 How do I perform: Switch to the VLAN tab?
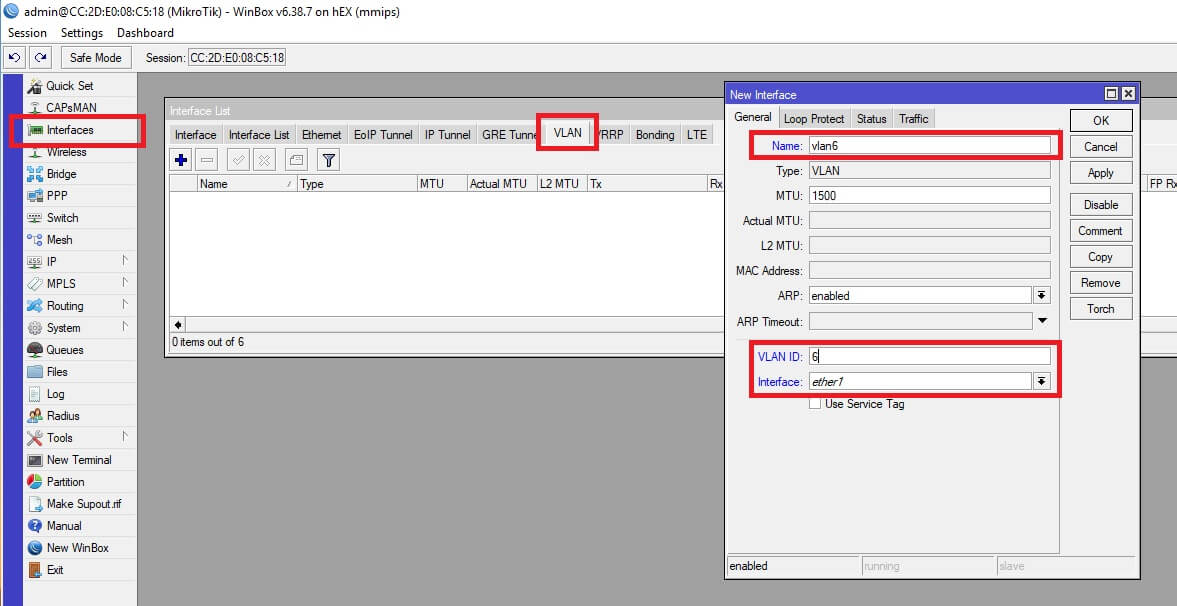pyautogui.click(x=567, y=132)
